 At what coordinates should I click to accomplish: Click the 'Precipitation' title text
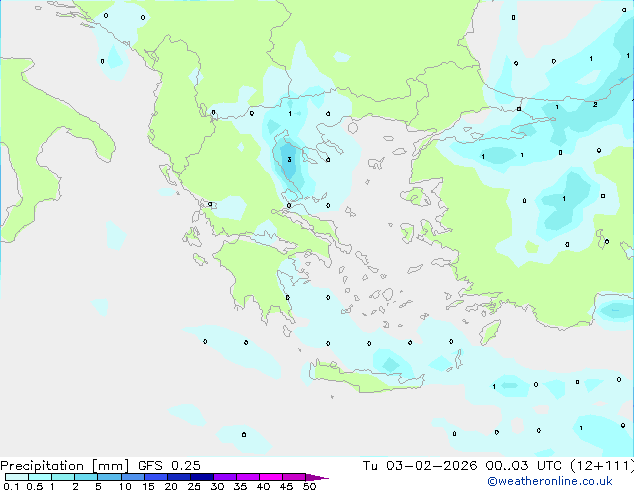[42, 466]
